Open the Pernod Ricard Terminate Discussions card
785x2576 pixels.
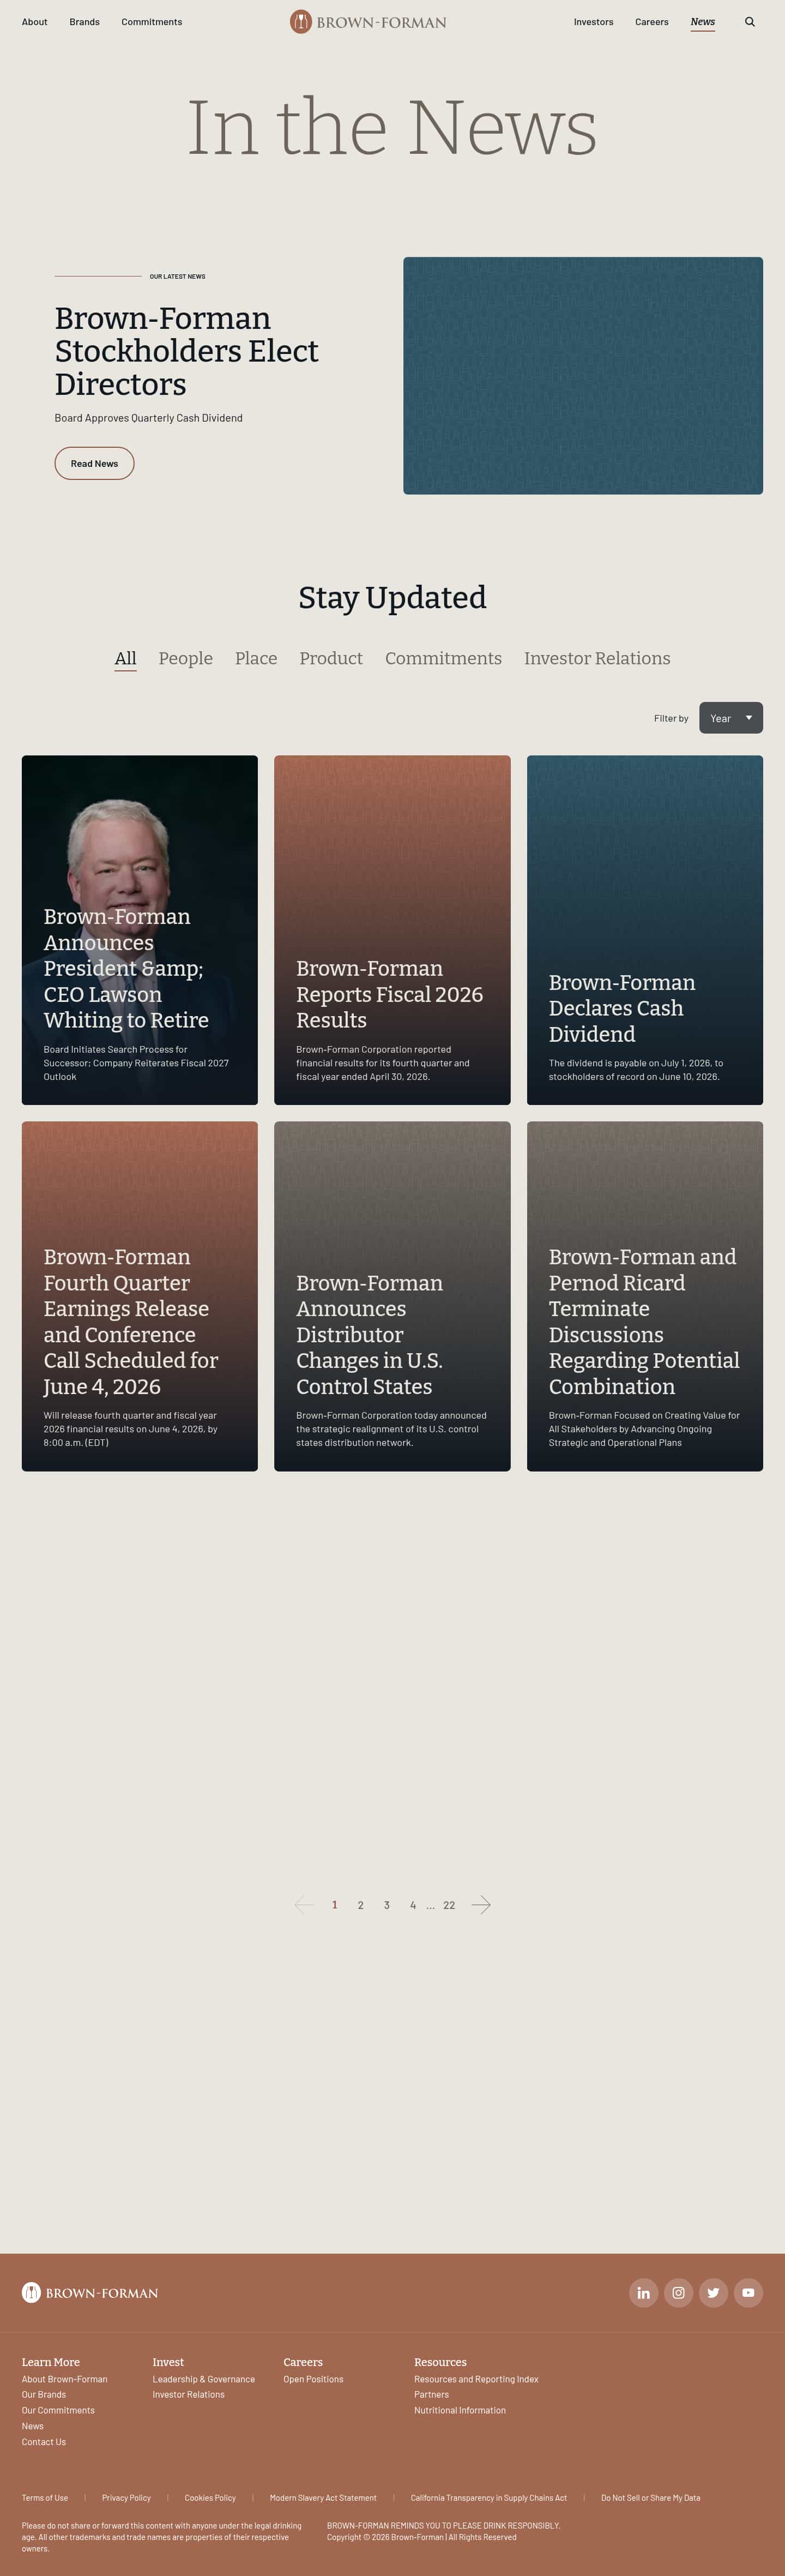click(645, 1296)
